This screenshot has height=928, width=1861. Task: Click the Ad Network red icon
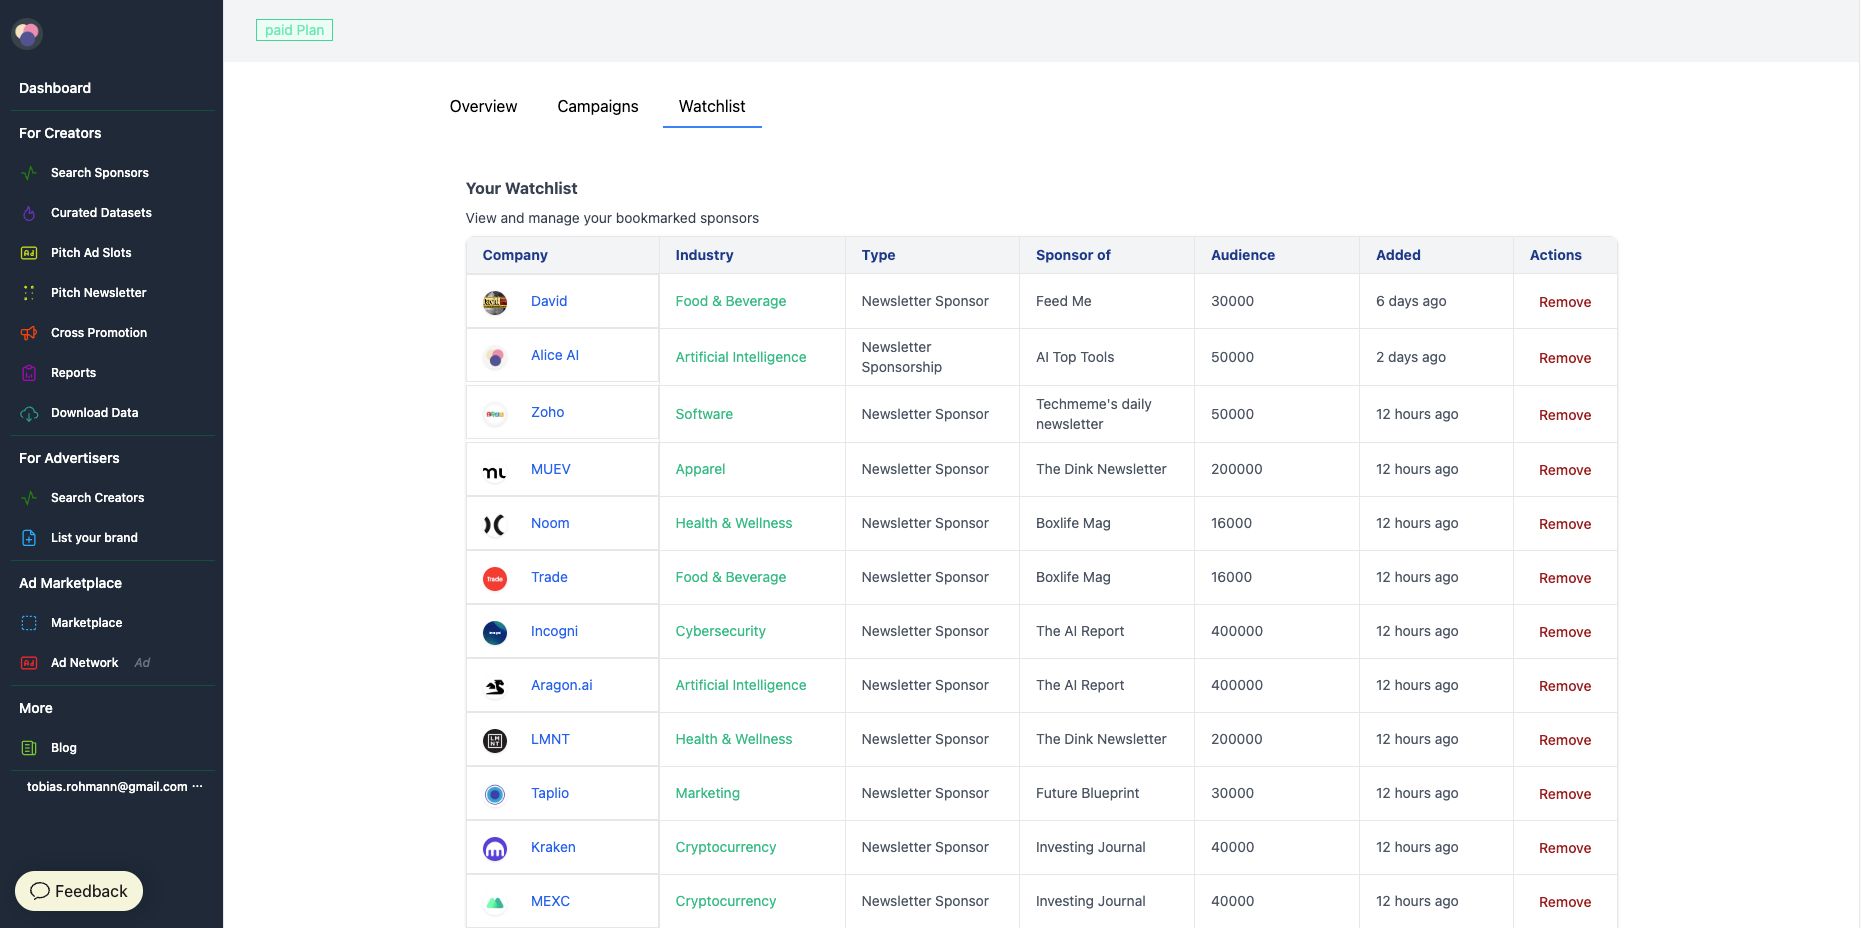tap(29, 663)
